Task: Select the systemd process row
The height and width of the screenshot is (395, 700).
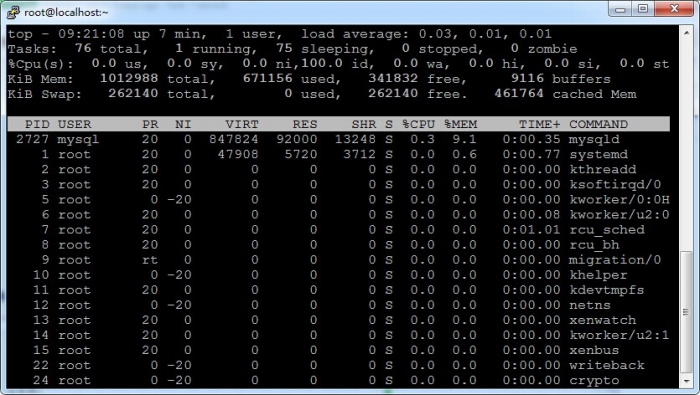Action: (338, 154)
